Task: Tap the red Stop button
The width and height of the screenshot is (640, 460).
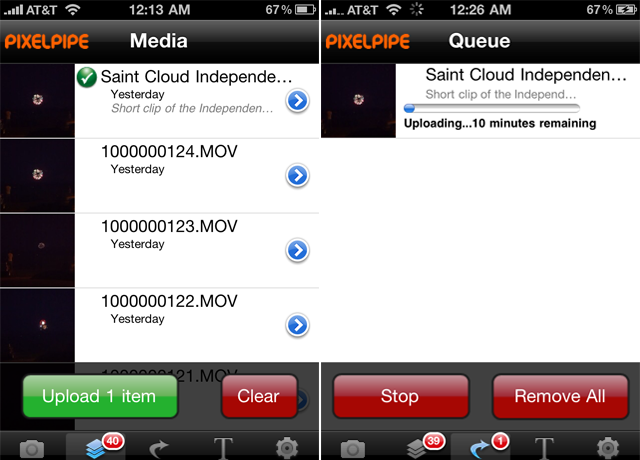Action: pos(400,396)
